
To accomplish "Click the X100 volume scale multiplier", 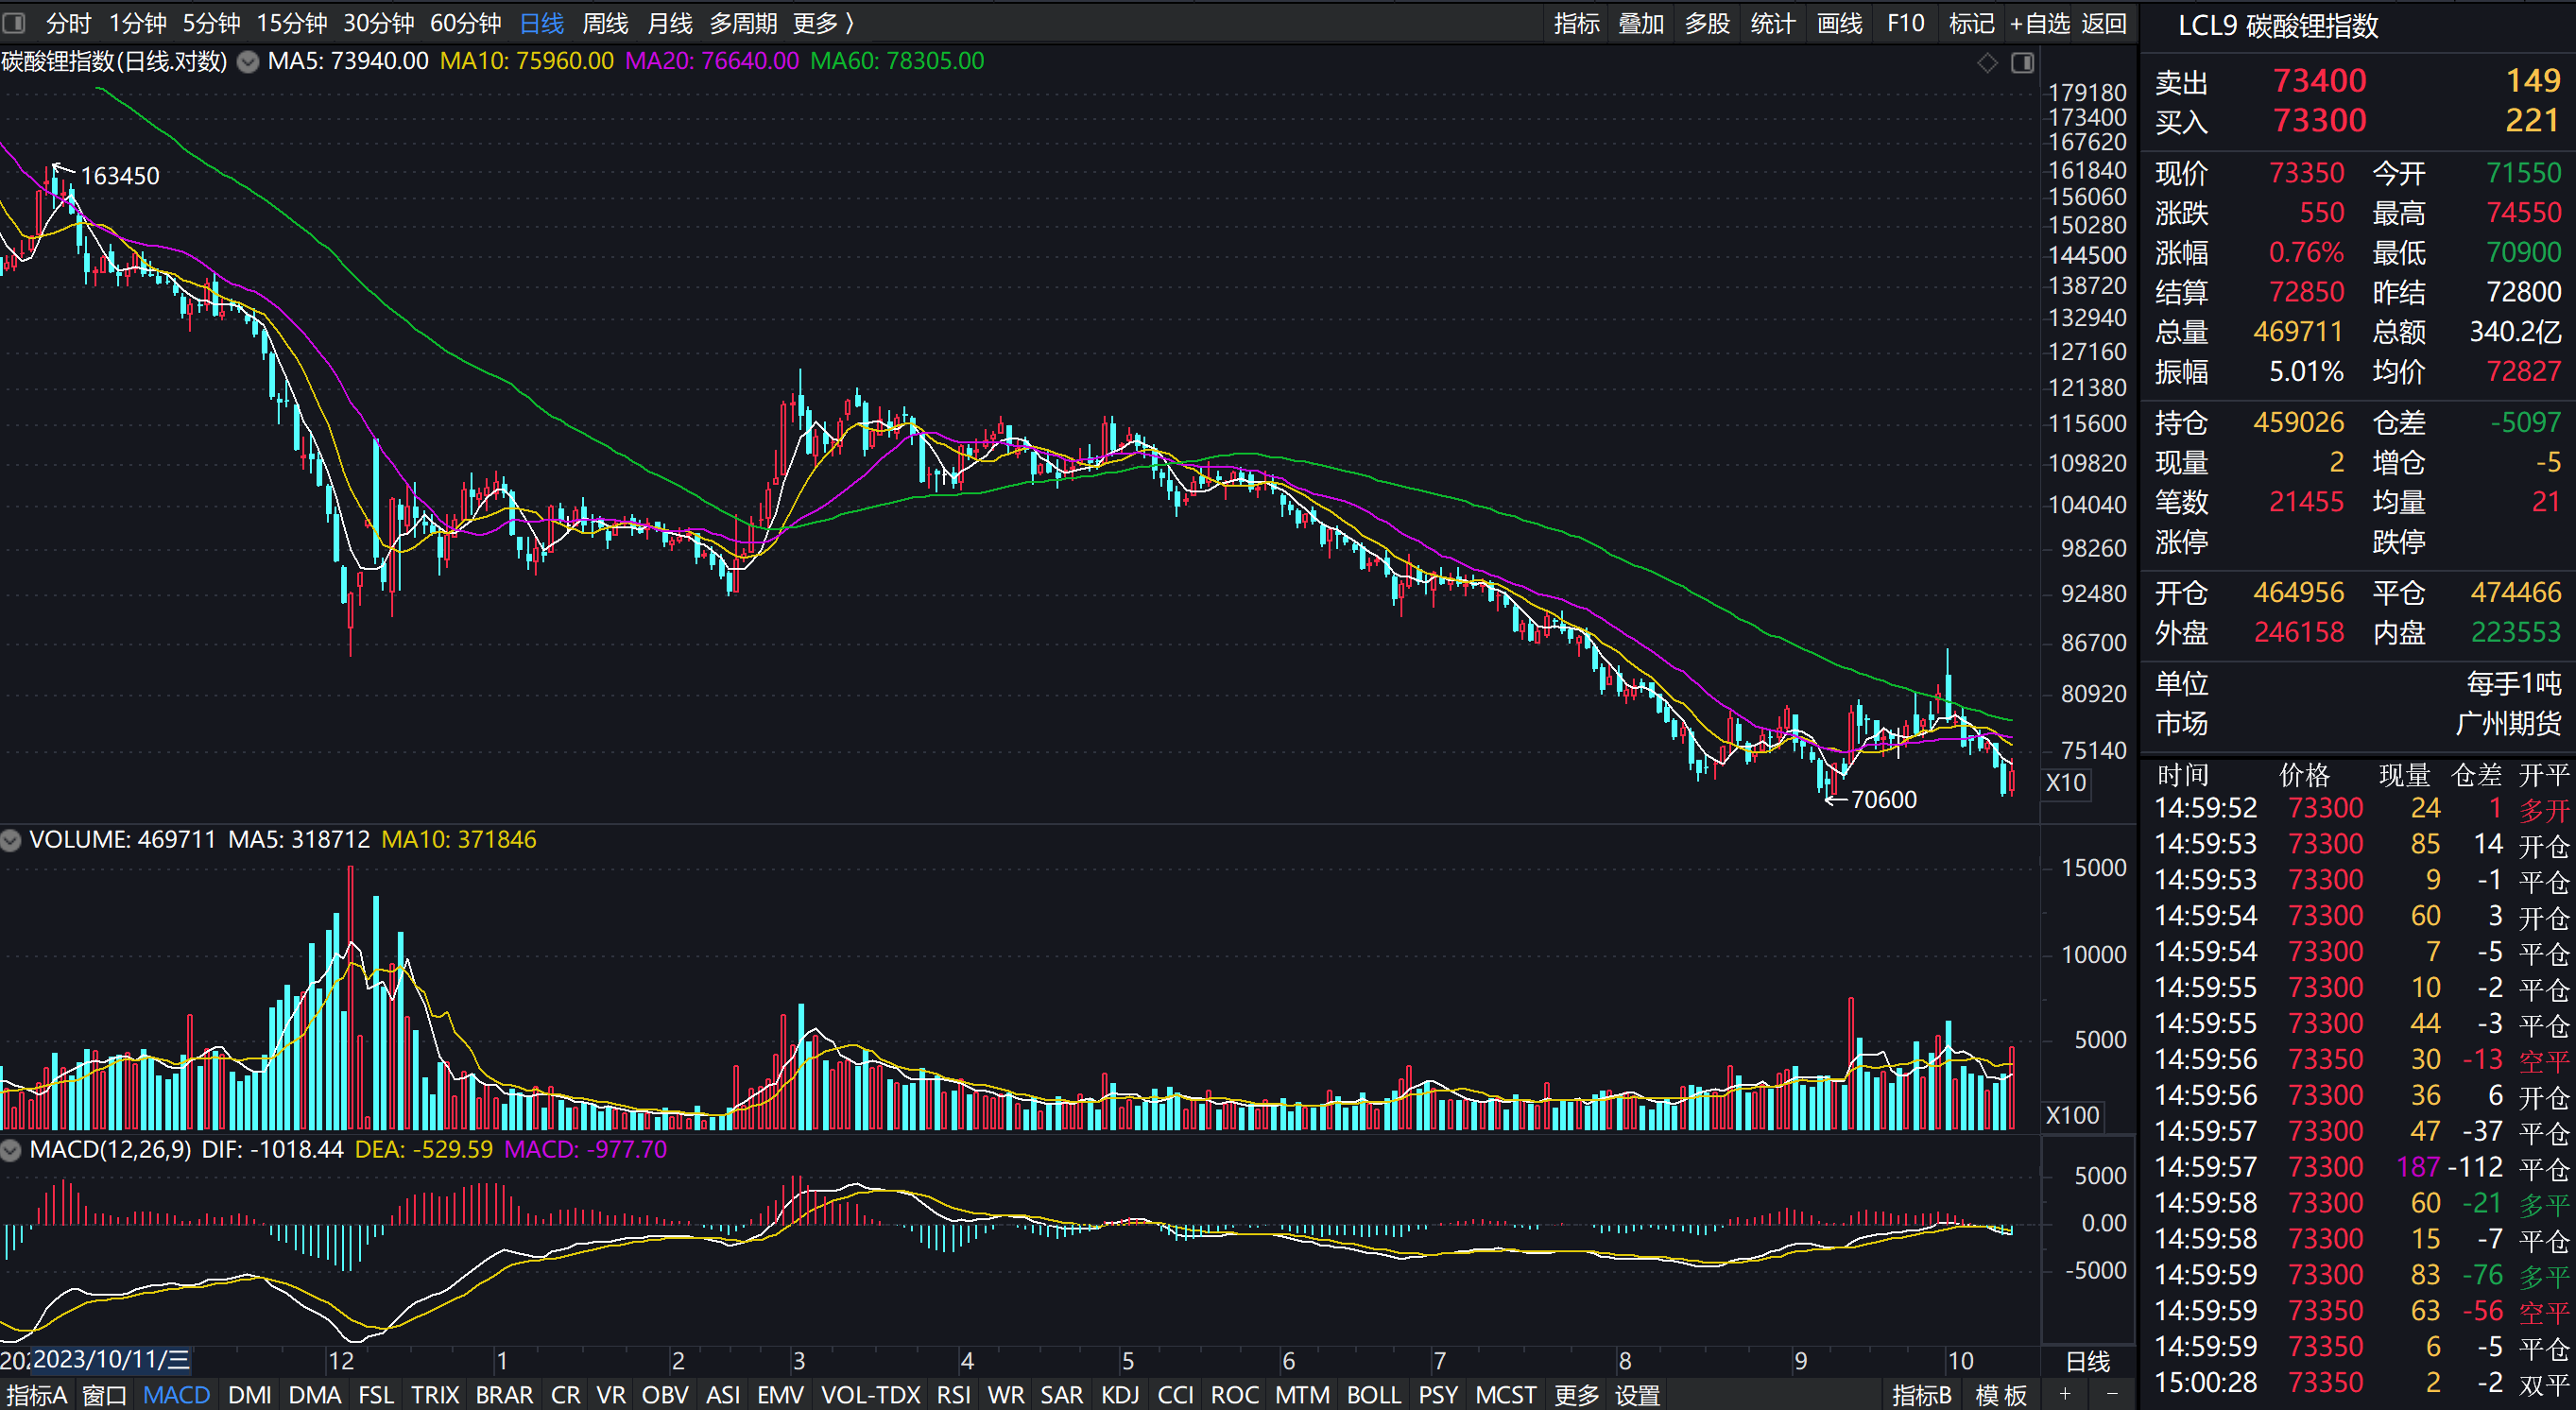I will [x=2071, y=1115].
